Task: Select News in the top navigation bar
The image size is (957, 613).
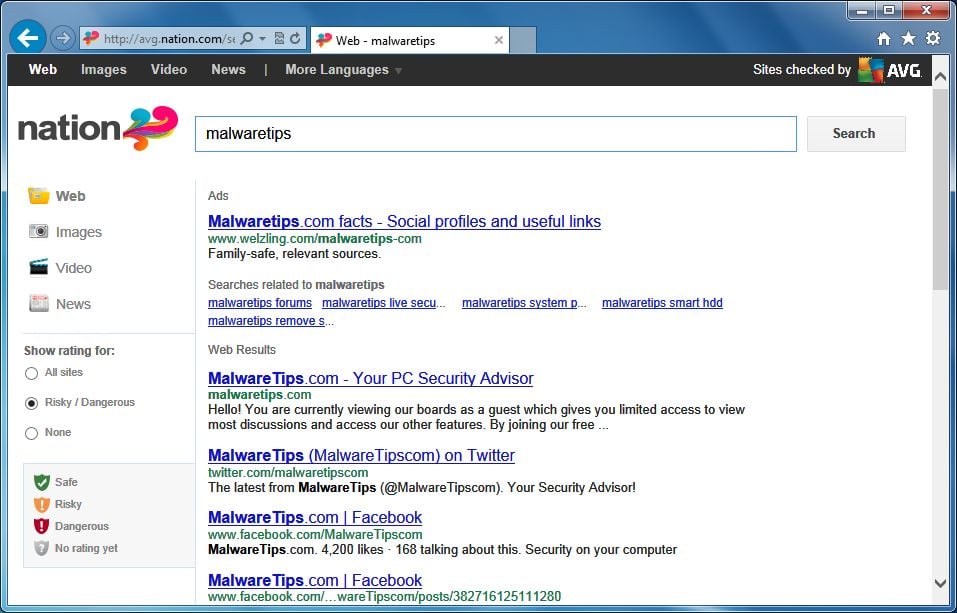Action: pyautogui.click(x=228, y=70)
